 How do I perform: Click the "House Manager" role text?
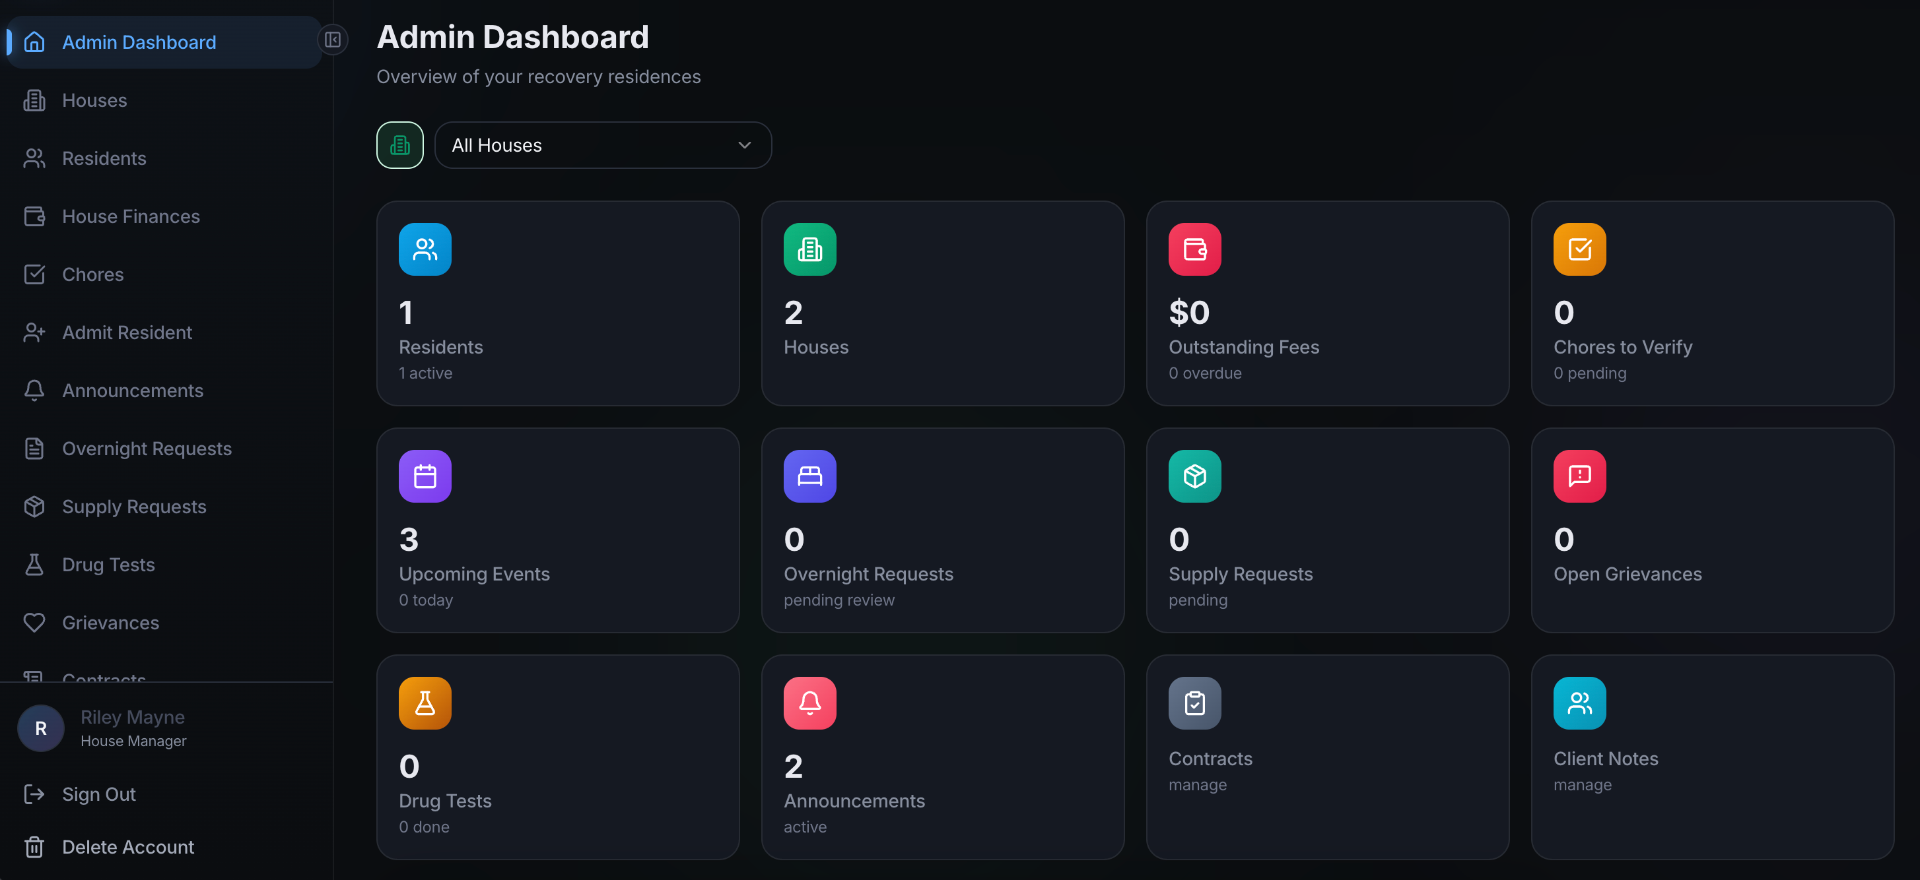point(134,741)
